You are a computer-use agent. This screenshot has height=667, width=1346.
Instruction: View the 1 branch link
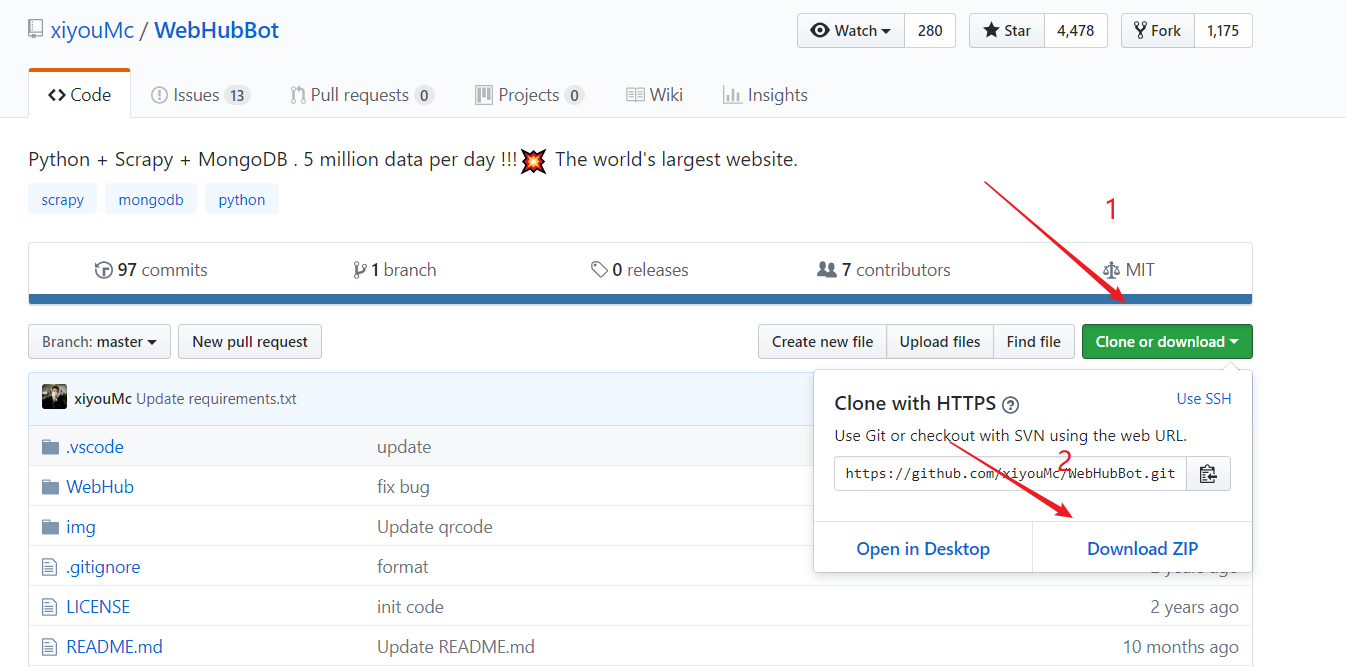(395, 270)
